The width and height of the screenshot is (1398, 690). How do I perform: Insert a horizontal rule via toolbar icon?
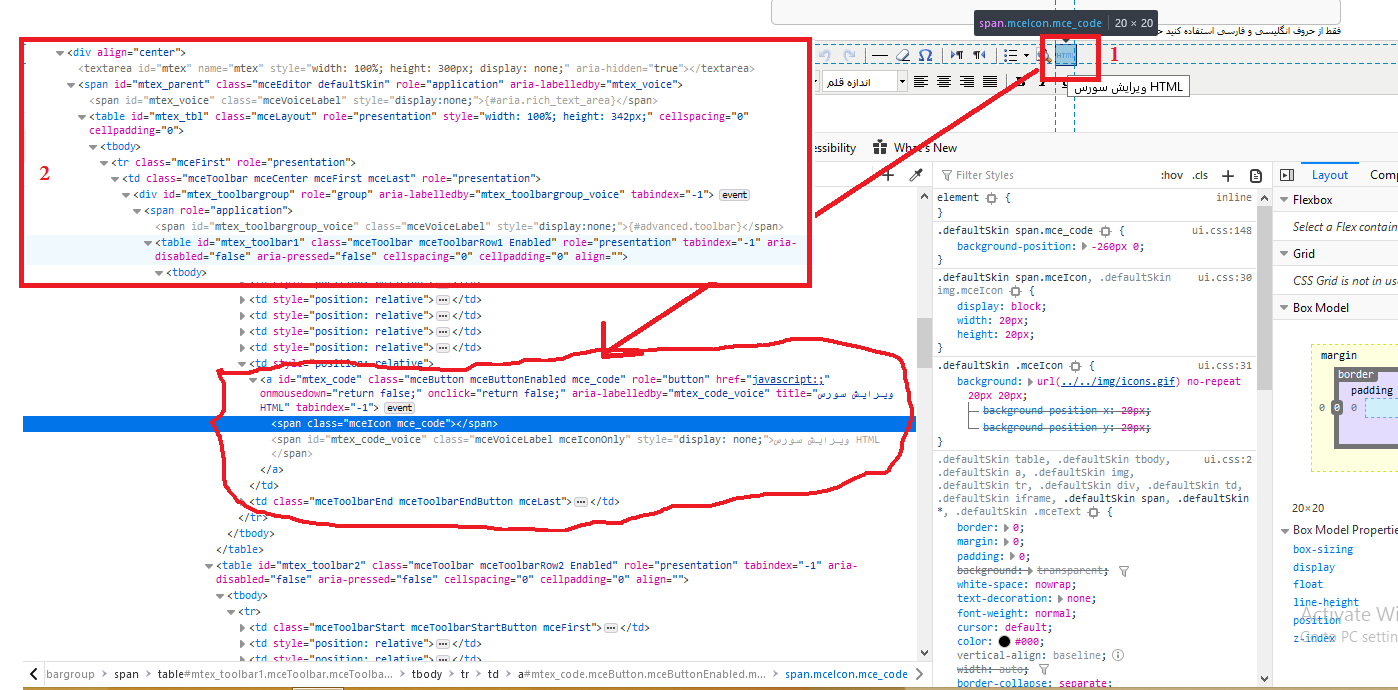(881, 55)
